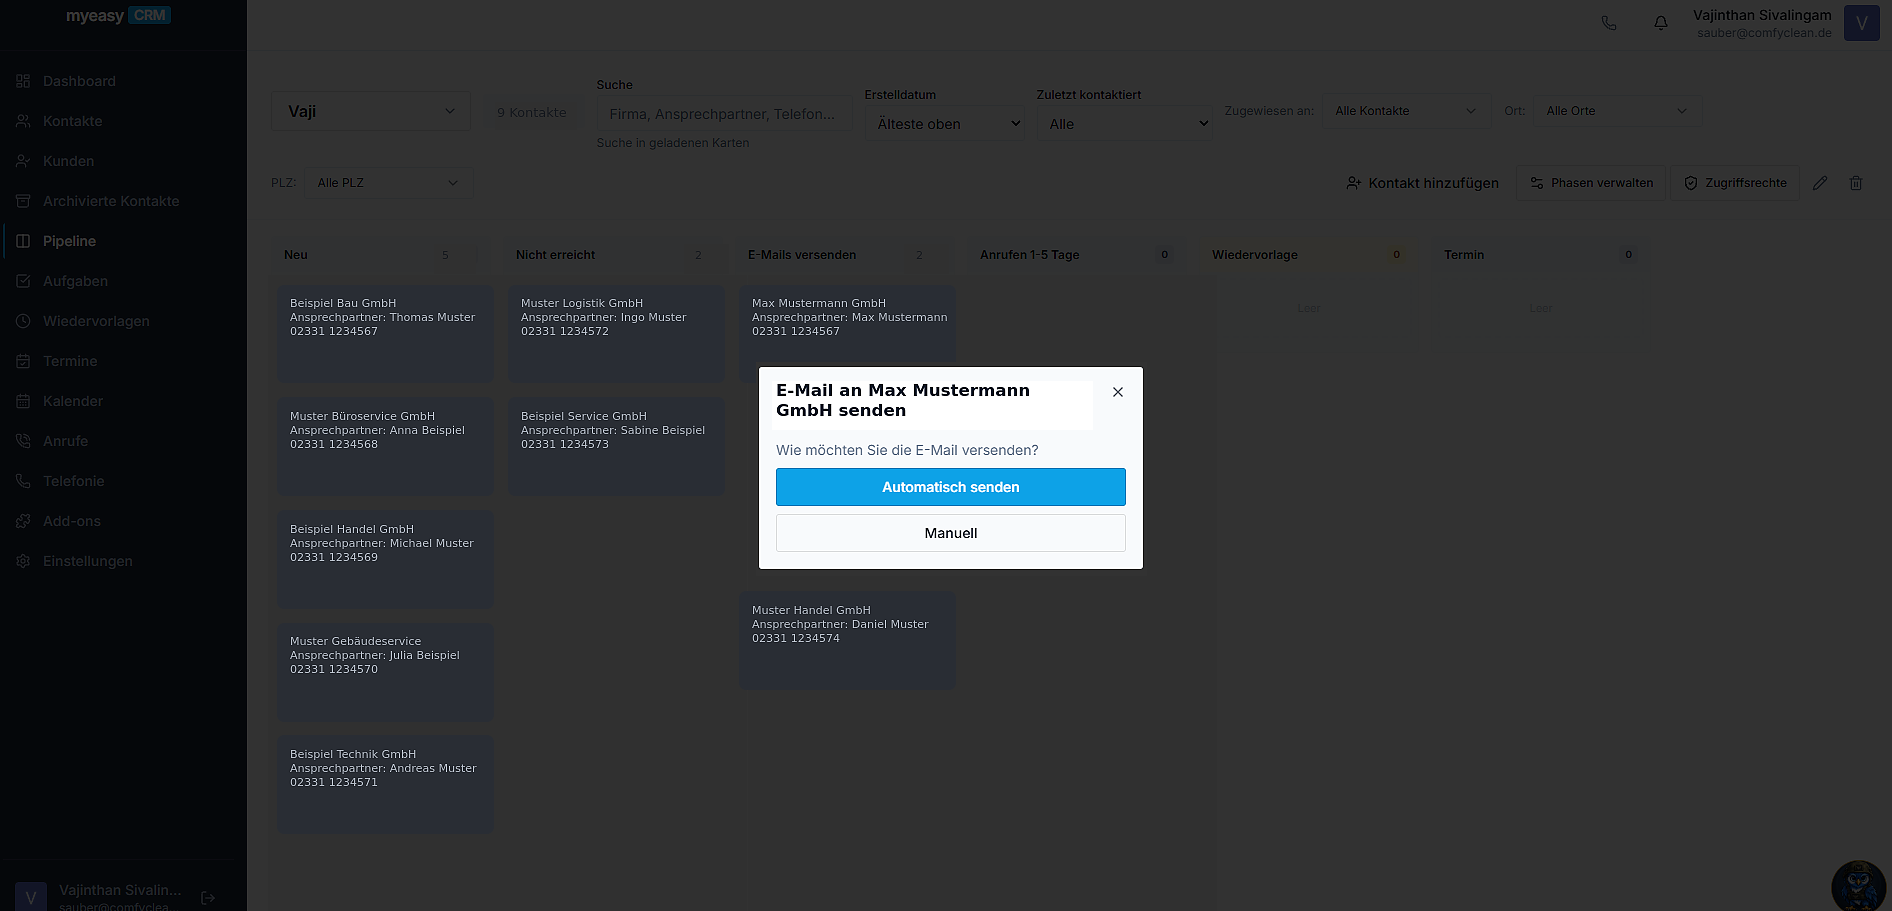Click the Dashboard grid icon in sidebar
Viewport: 1892px width, 911px height.
(x=23, y=81)
